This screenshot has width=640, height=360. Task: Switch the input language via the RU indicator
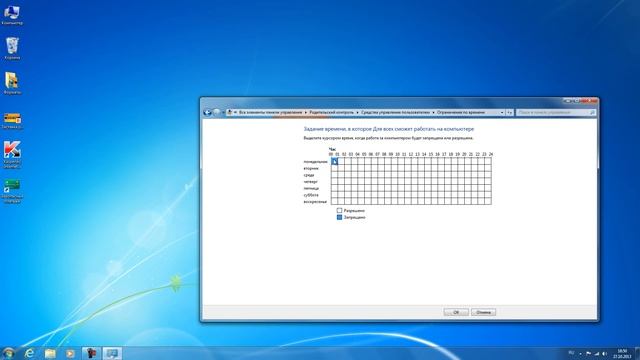(571, 353)
